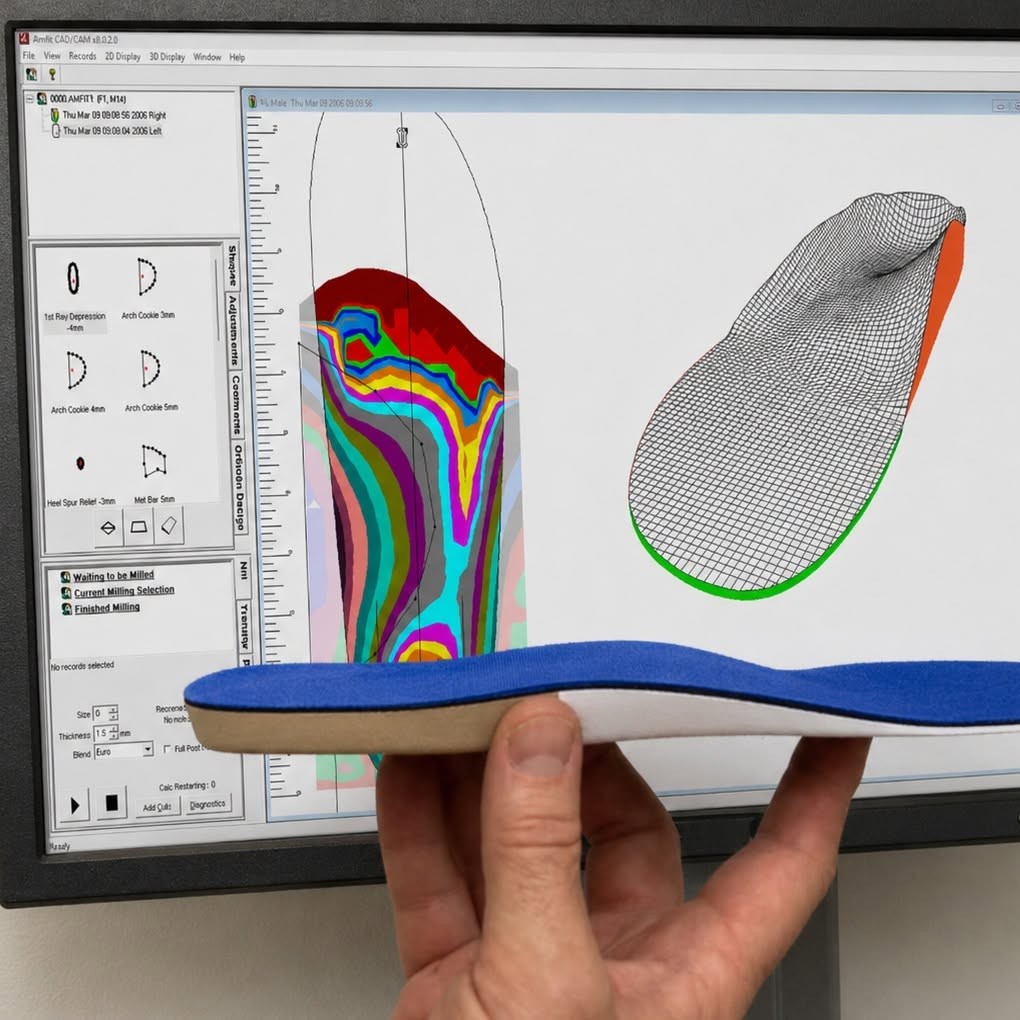Viewport: 1020px width, 1020px height.
Task: Open the Help menu
Action: (x=237, y=58)
